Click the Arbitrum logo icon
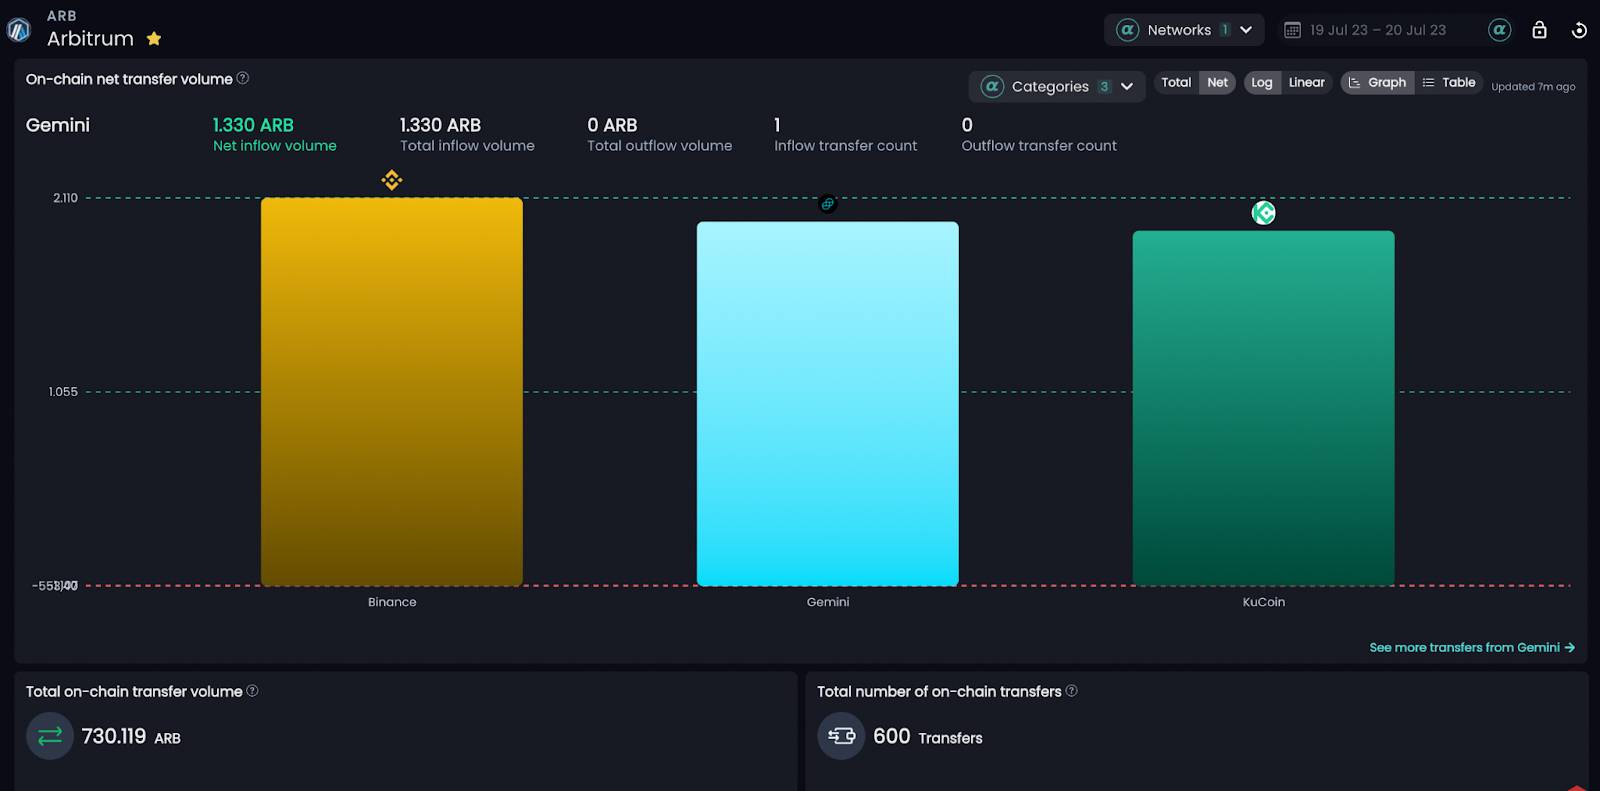The width and height of the screenshot is (1600, 791). [18, 30]
